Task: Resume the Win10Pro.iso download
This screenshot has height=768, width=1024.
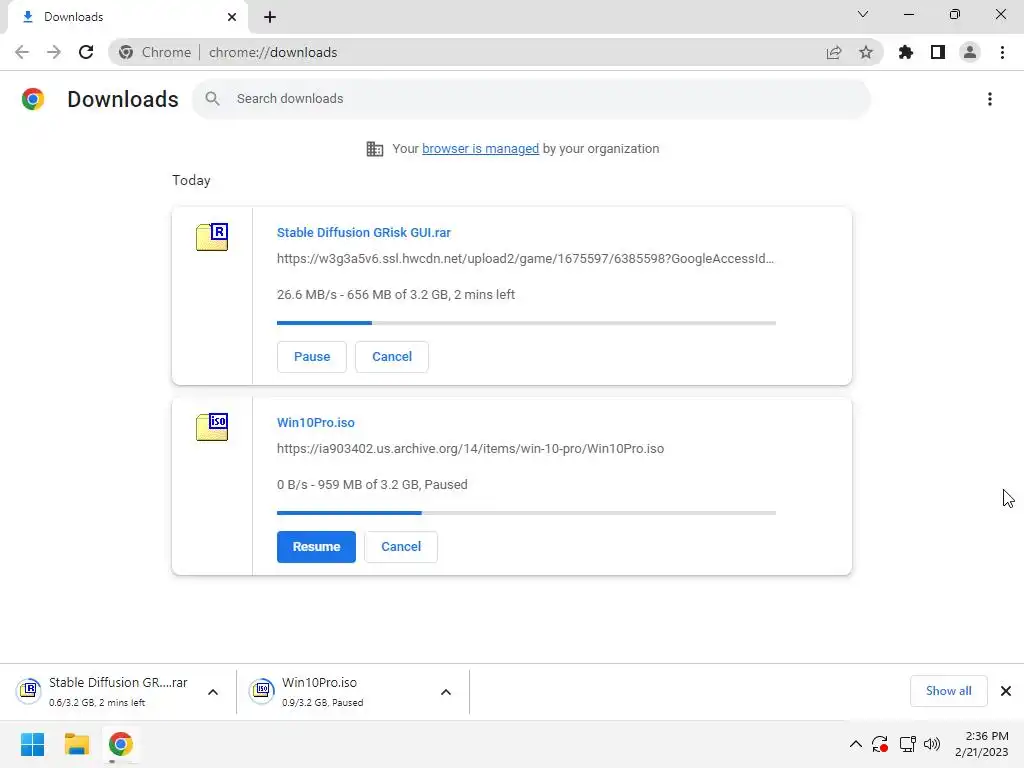Action: pos(316,547)
